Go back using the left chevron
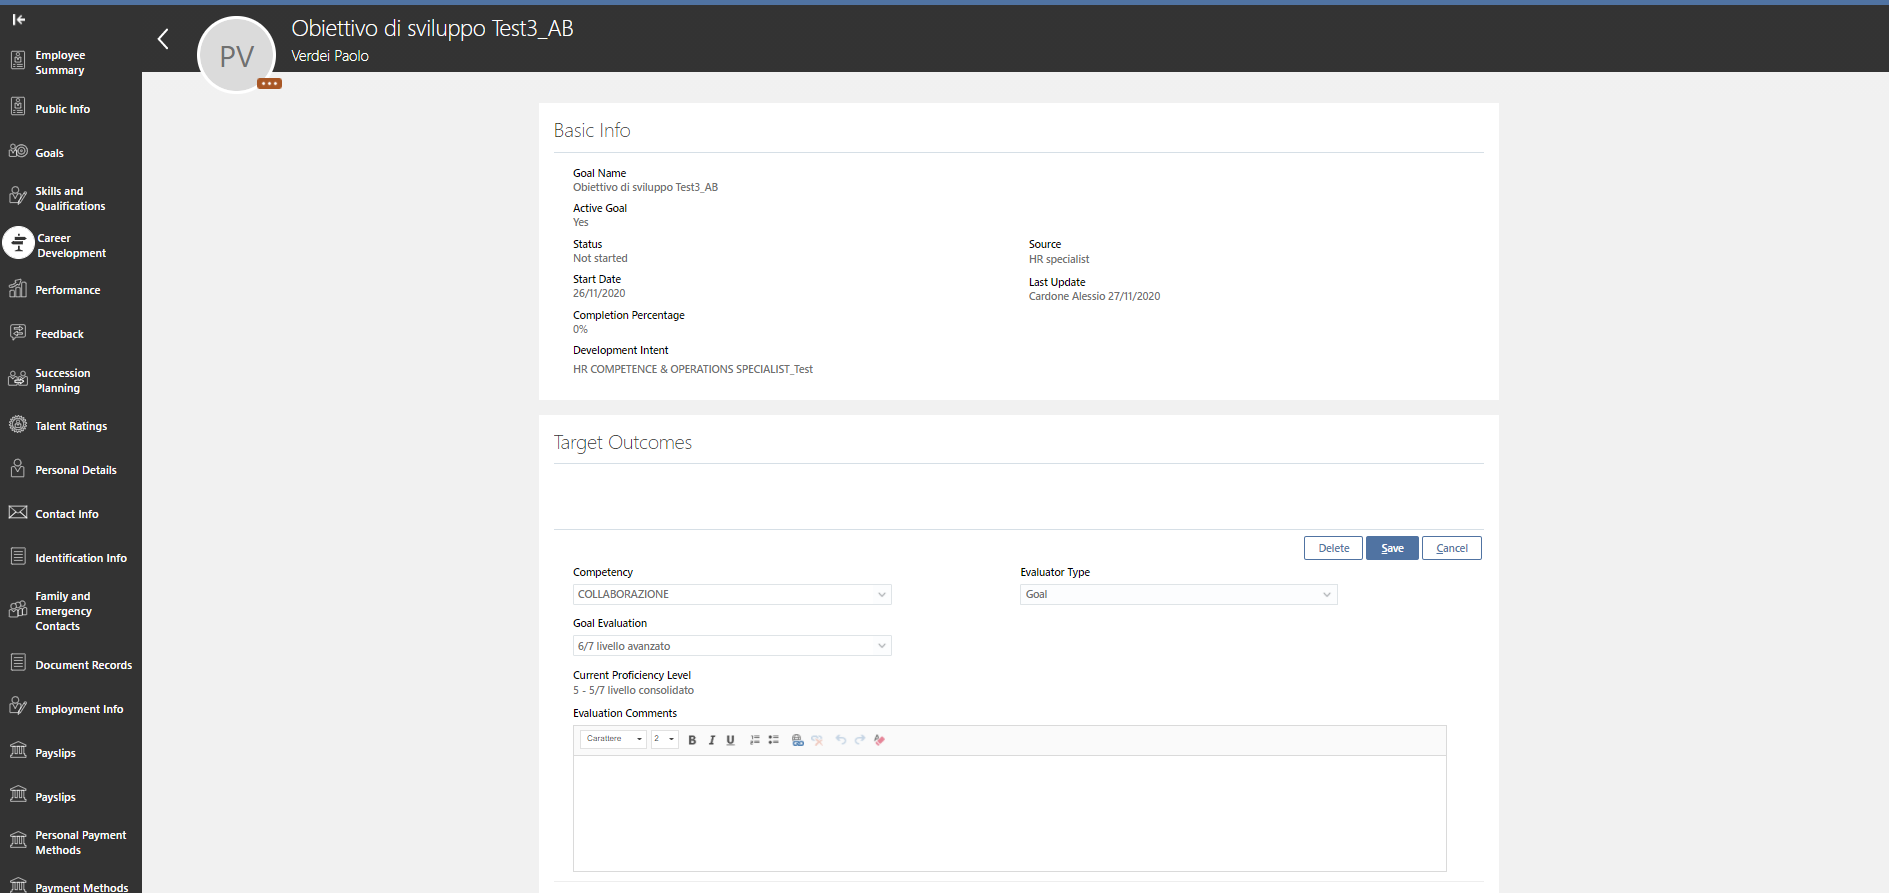The width and height of the screenshot is (1889, 893). pyautogui.click(x=163, y=39)
